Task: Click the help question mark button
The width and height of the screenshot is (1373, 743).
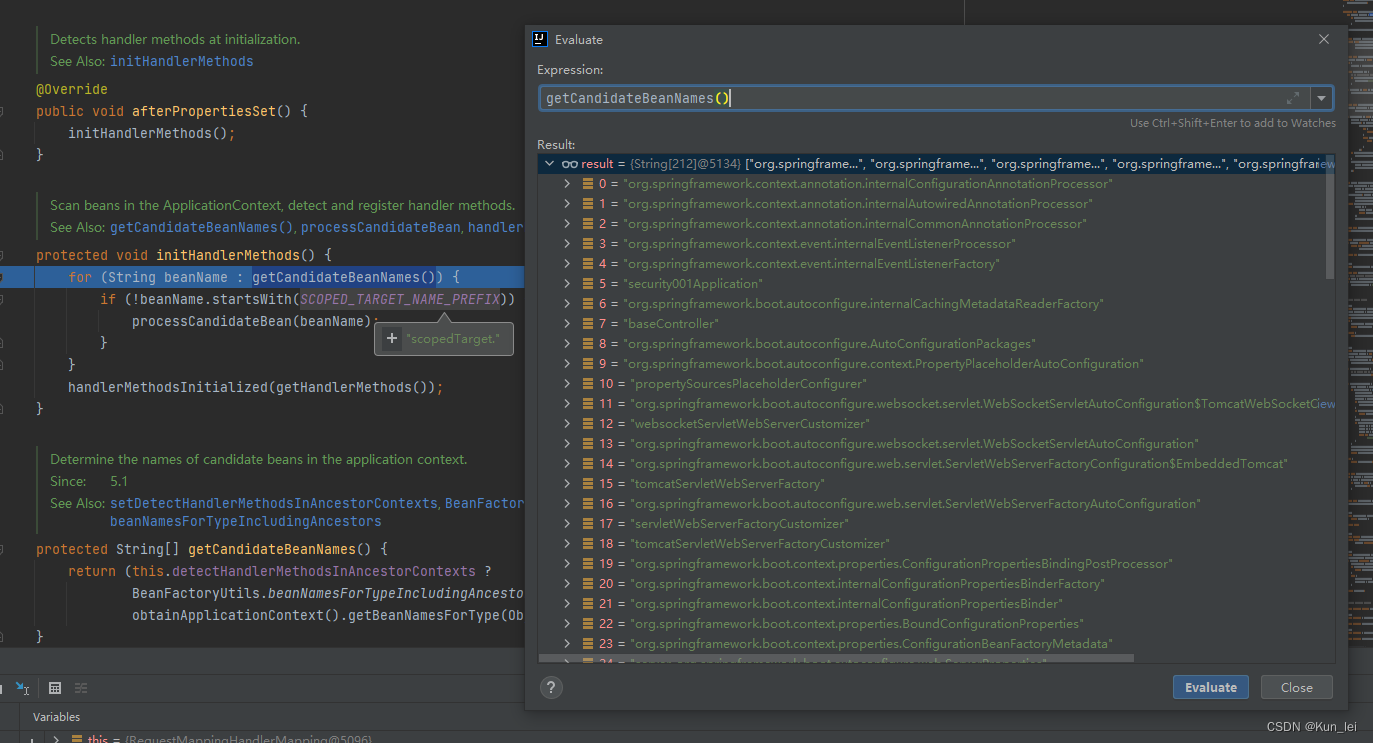Action: click(x=551, y=687)
